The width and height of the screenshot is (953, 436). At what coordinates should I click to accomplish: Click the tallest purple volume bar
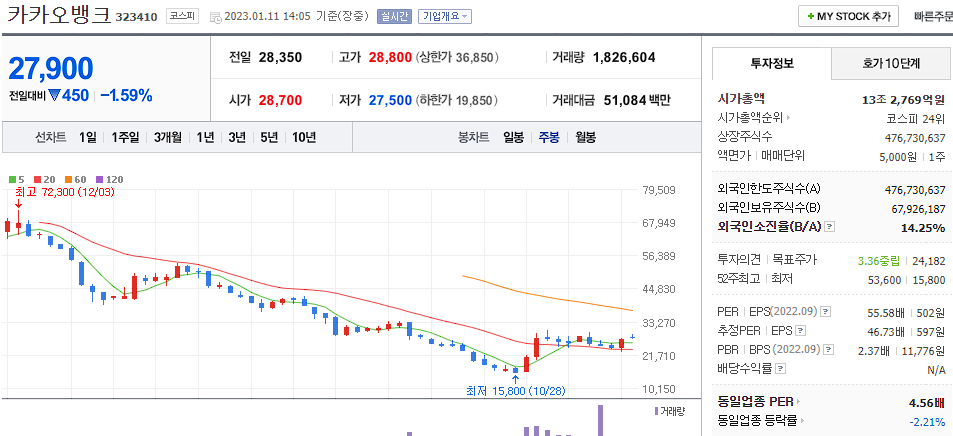tap(600, 420)
